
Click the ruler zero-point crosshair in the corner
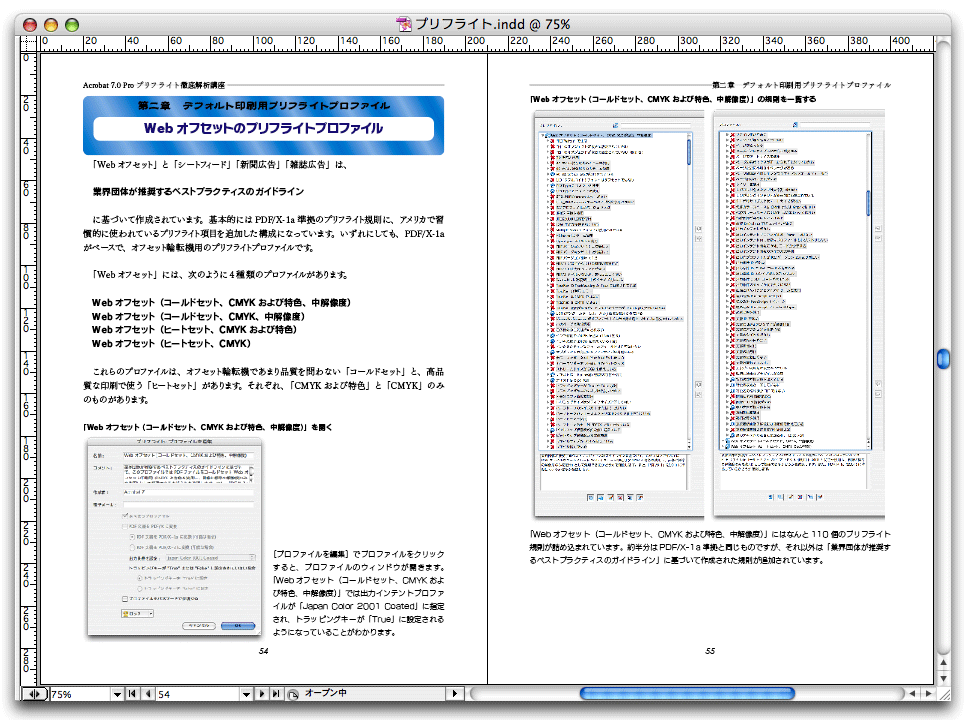click(29, 43)
